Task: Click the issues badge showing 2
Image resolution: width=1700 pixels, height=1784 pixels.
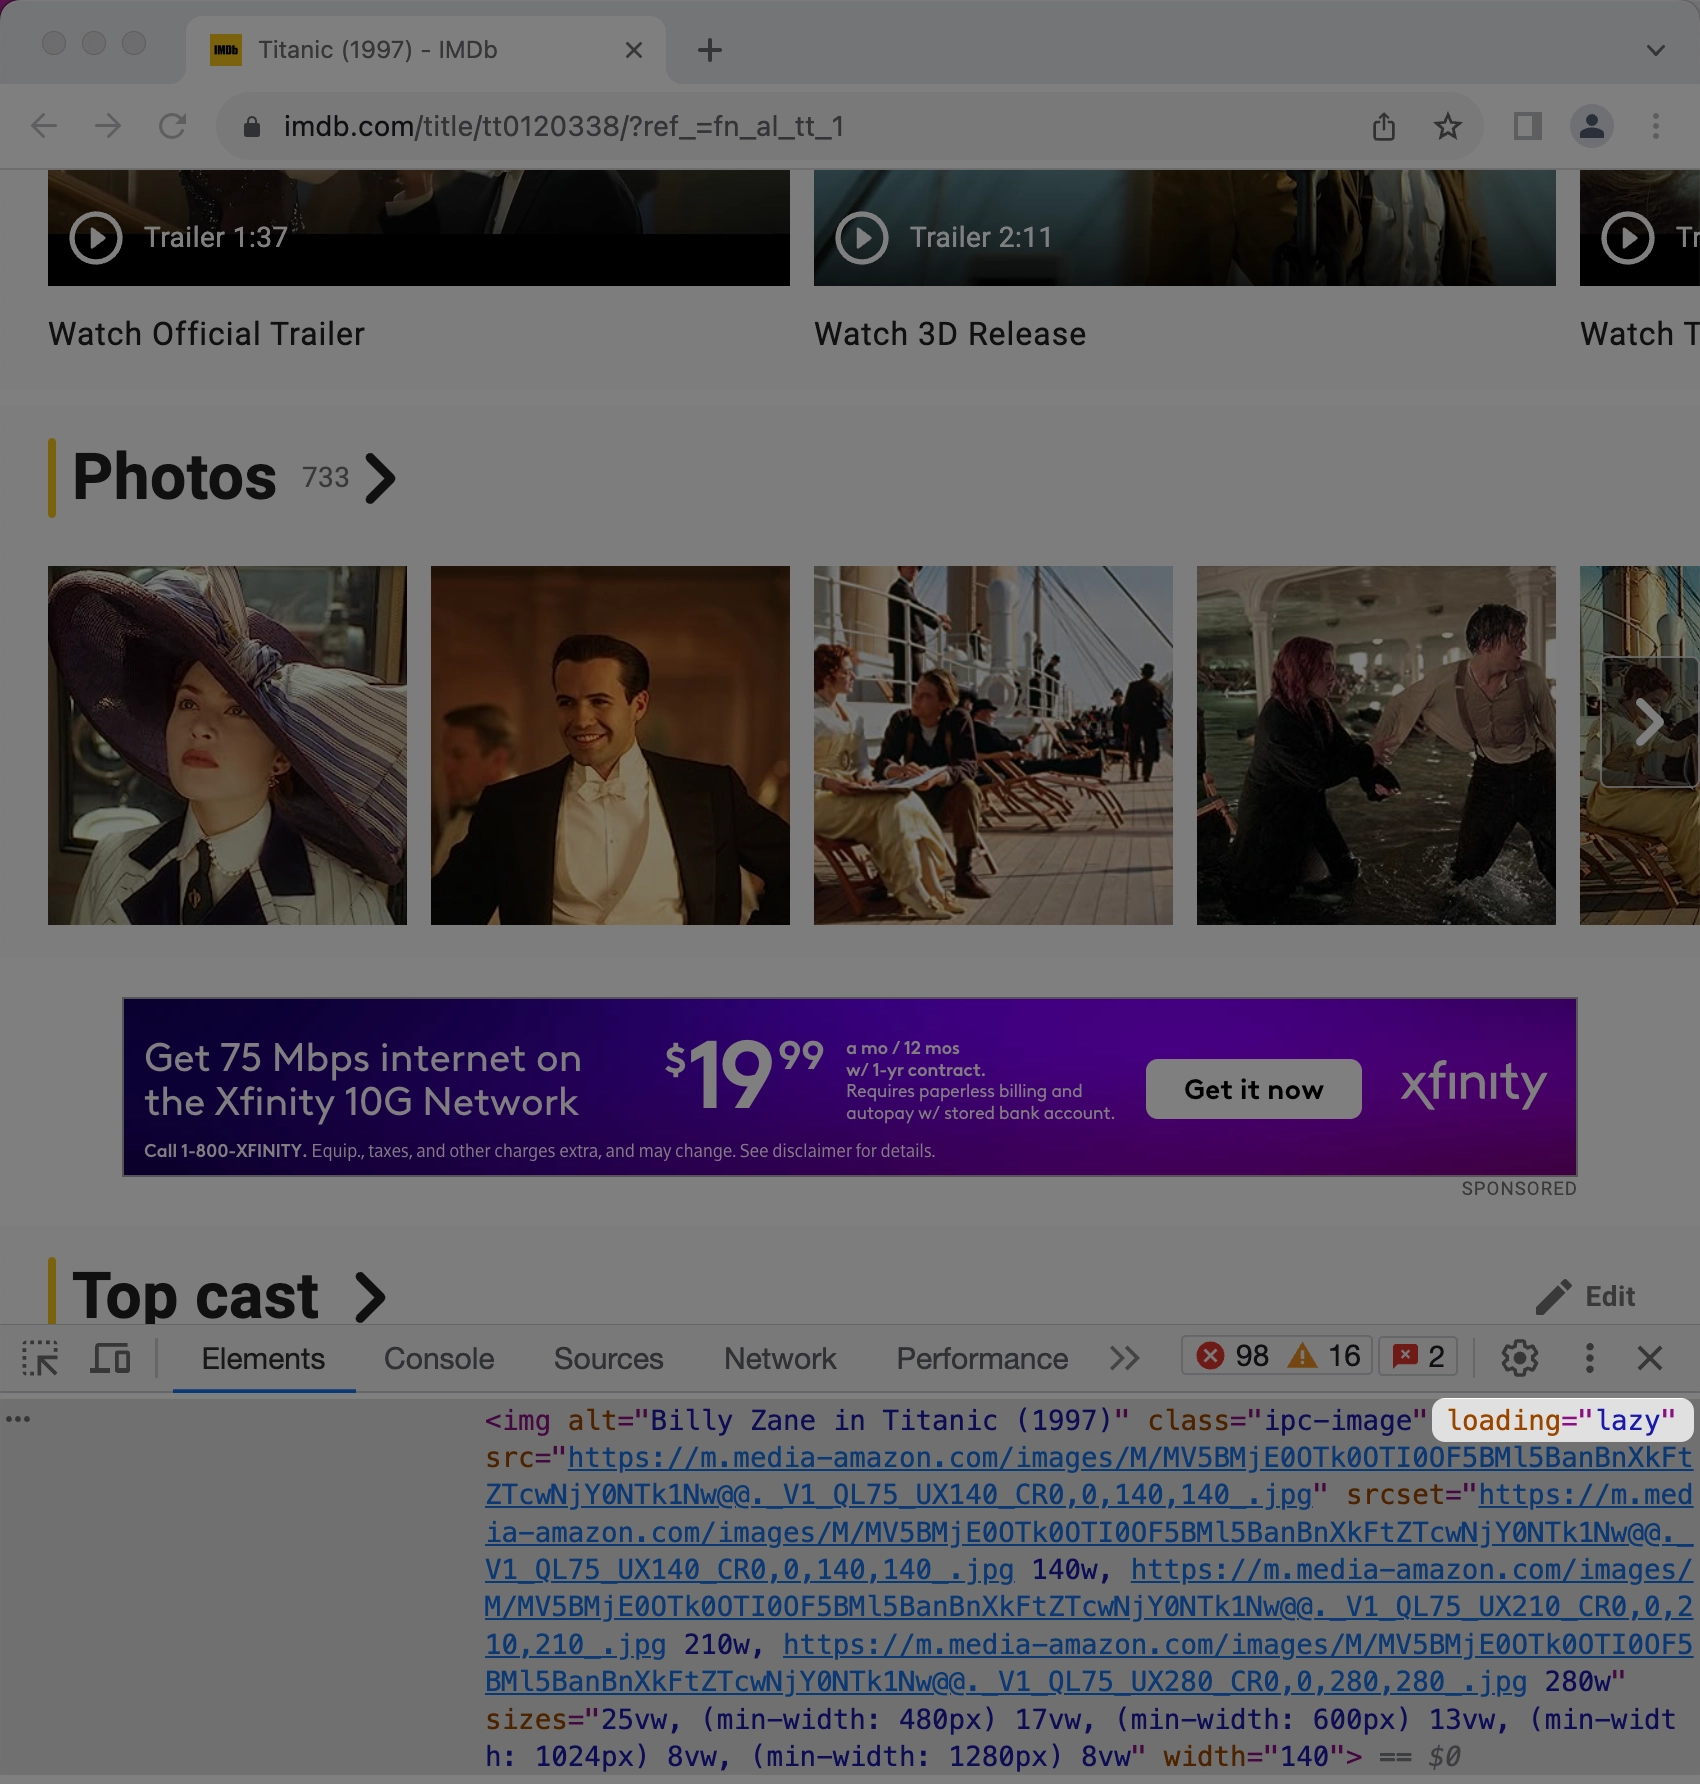Action: [x=1418, y=1356]
